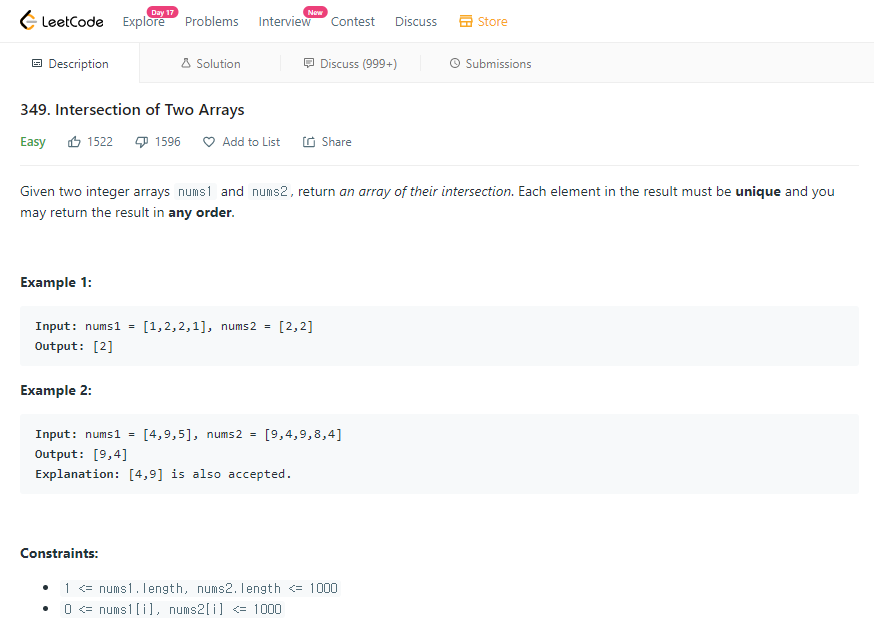Open the Share option via its icon
This screenshot has height=632, width=874.
(x=311, y=141)
